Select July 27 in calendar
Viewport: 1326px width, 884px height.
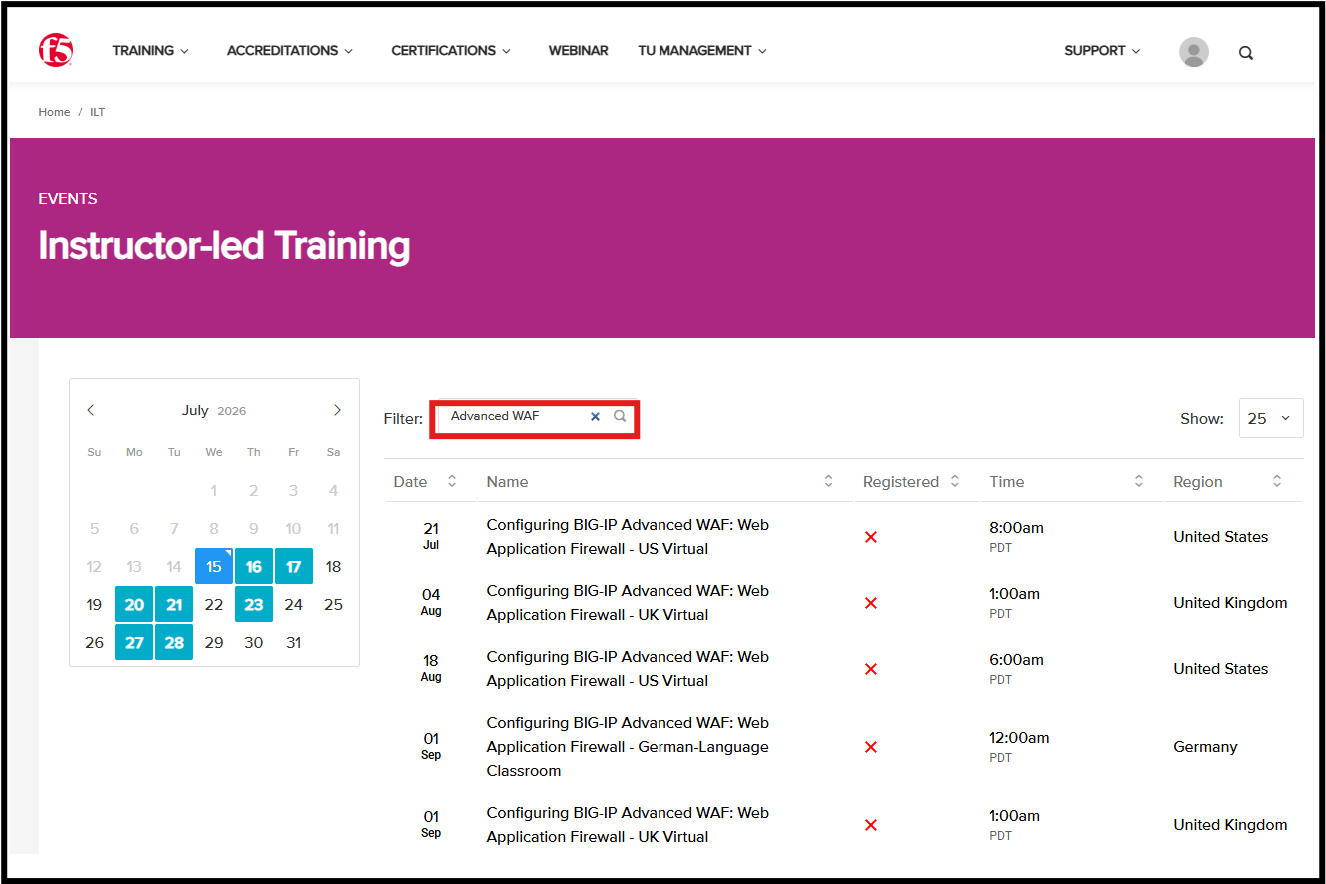click(134, 642)
